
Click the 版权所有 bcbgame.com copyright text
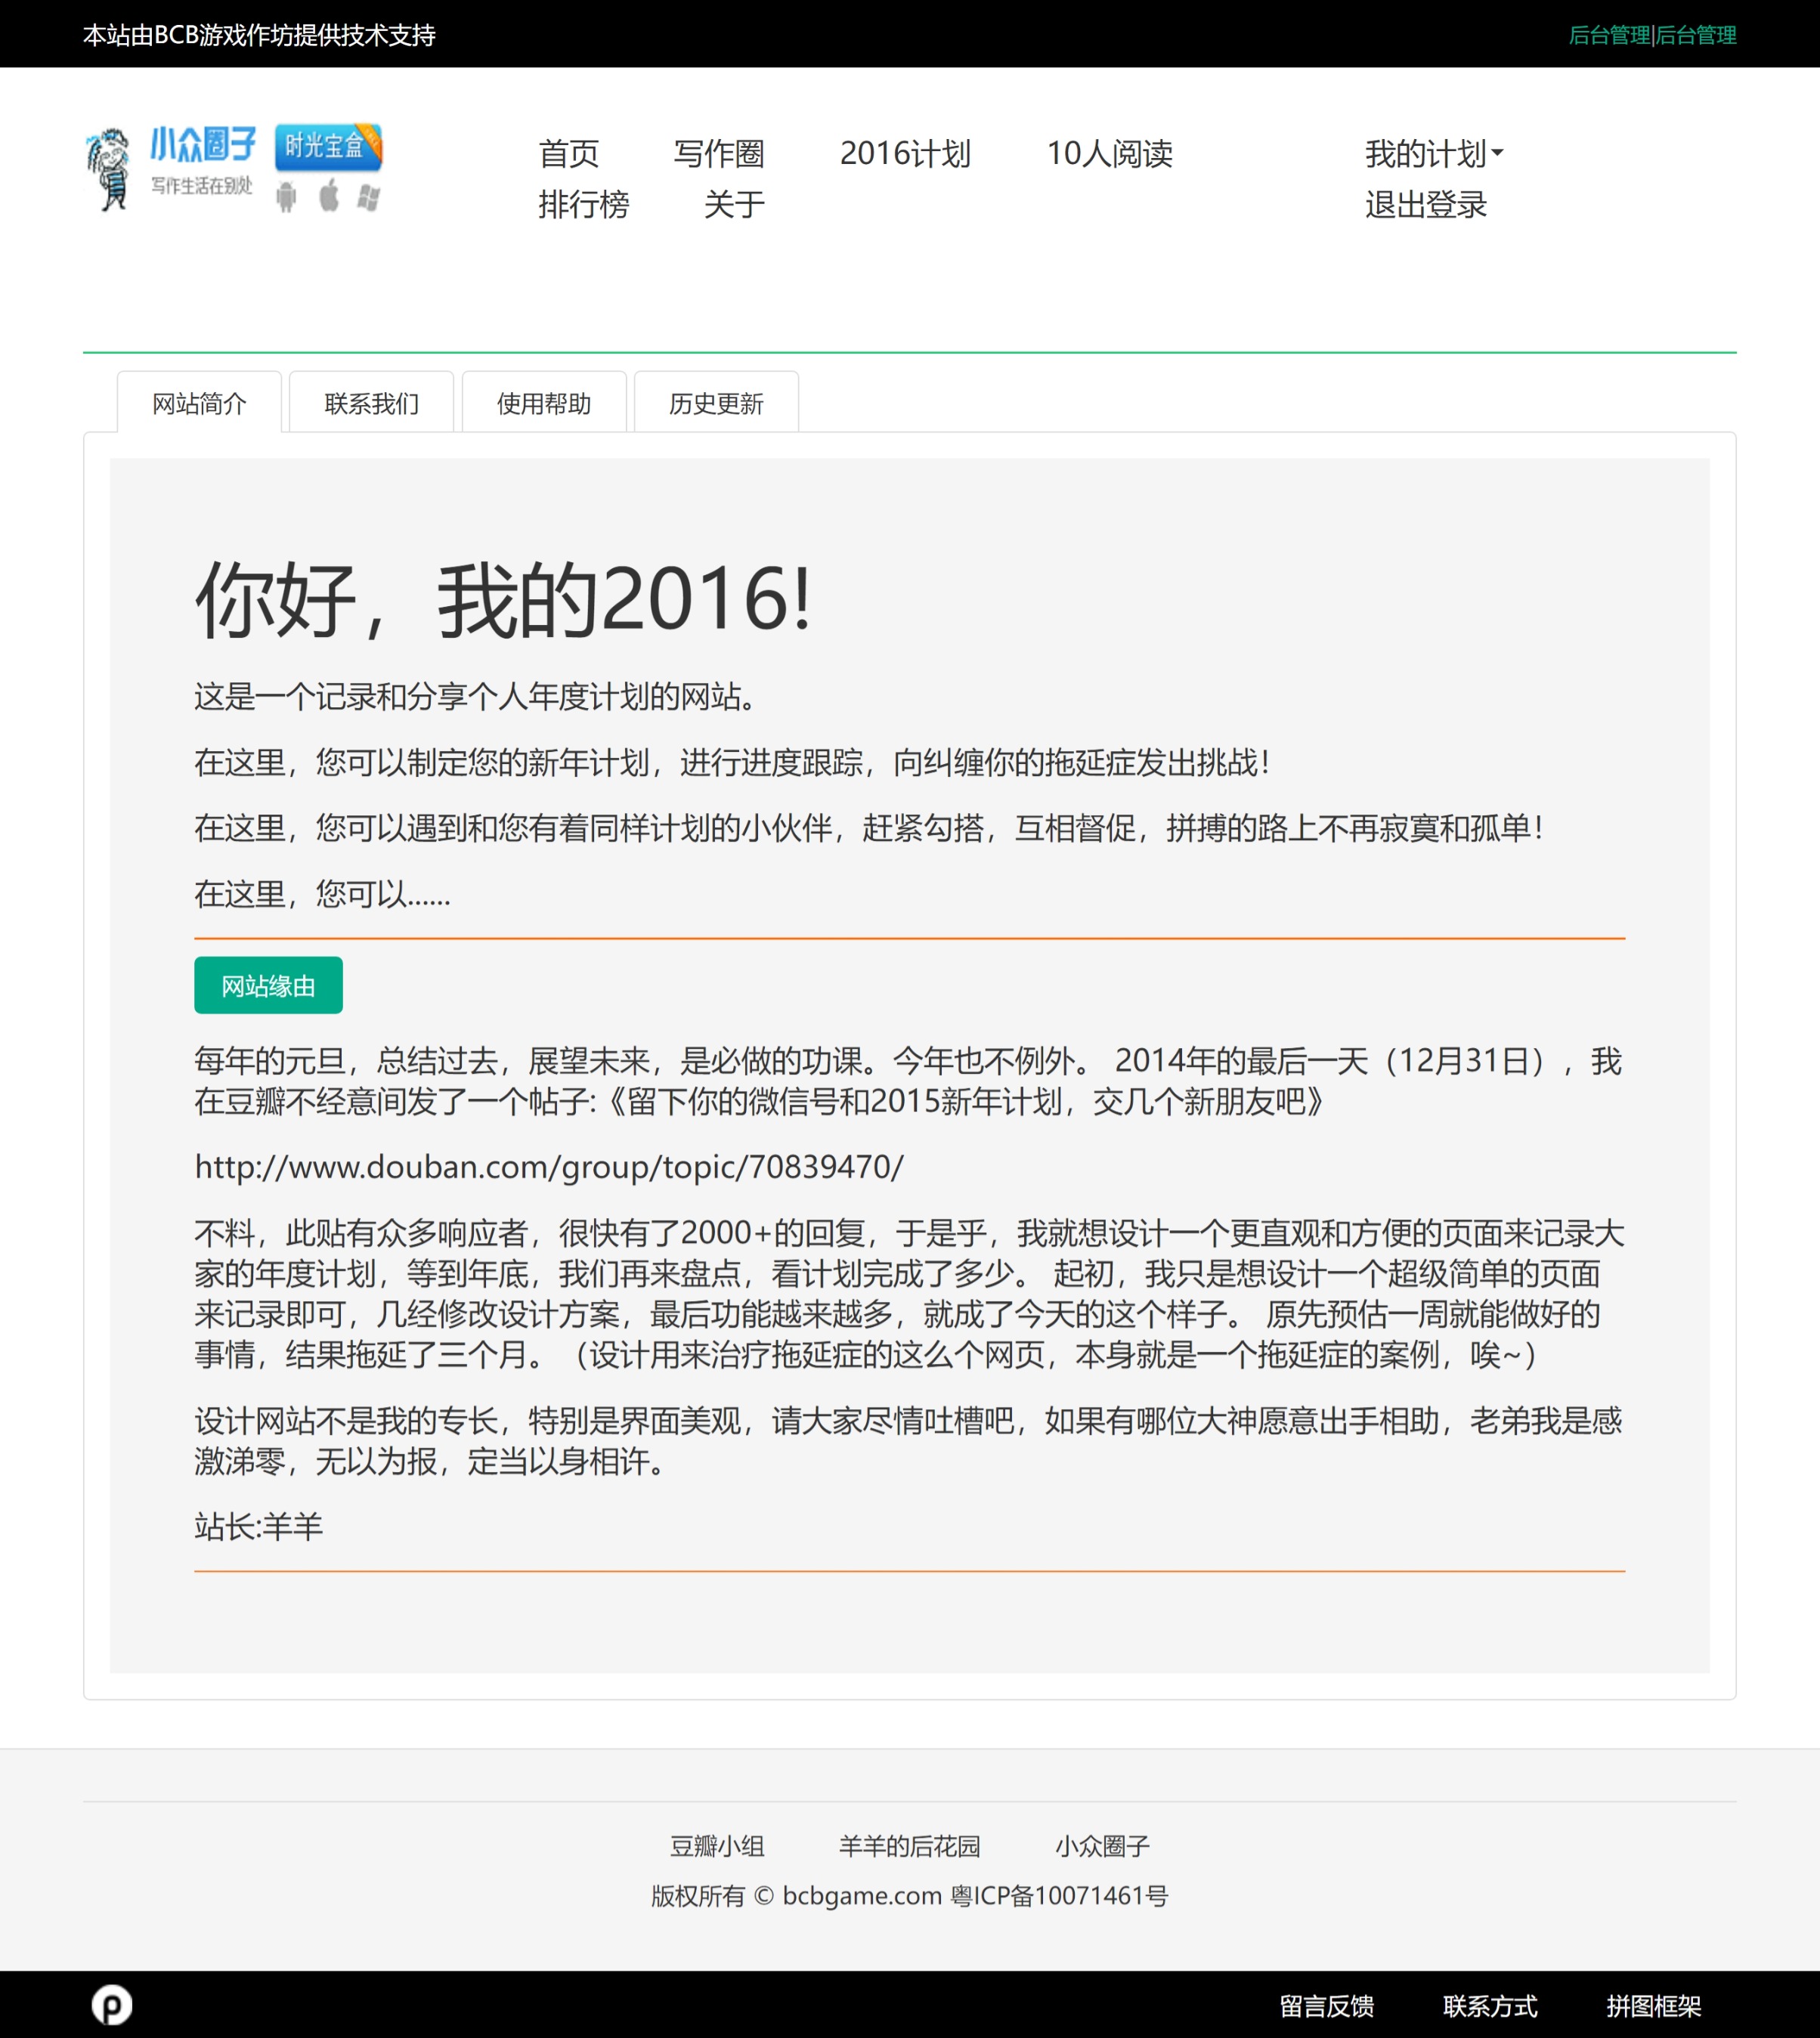(x=909, y=1896)
